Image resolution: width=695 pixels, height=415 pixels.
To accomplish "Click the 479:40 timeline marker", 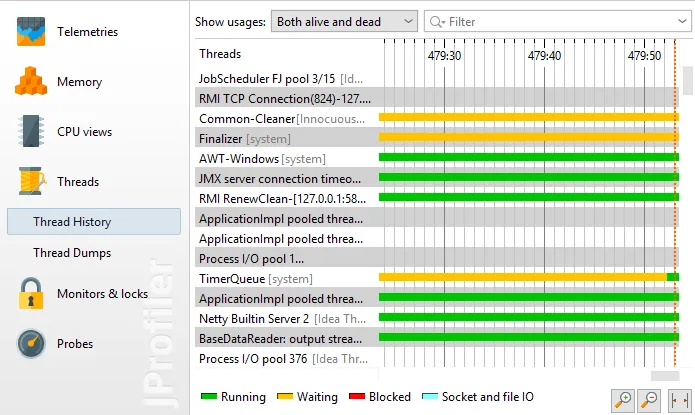I will (544, 56).
